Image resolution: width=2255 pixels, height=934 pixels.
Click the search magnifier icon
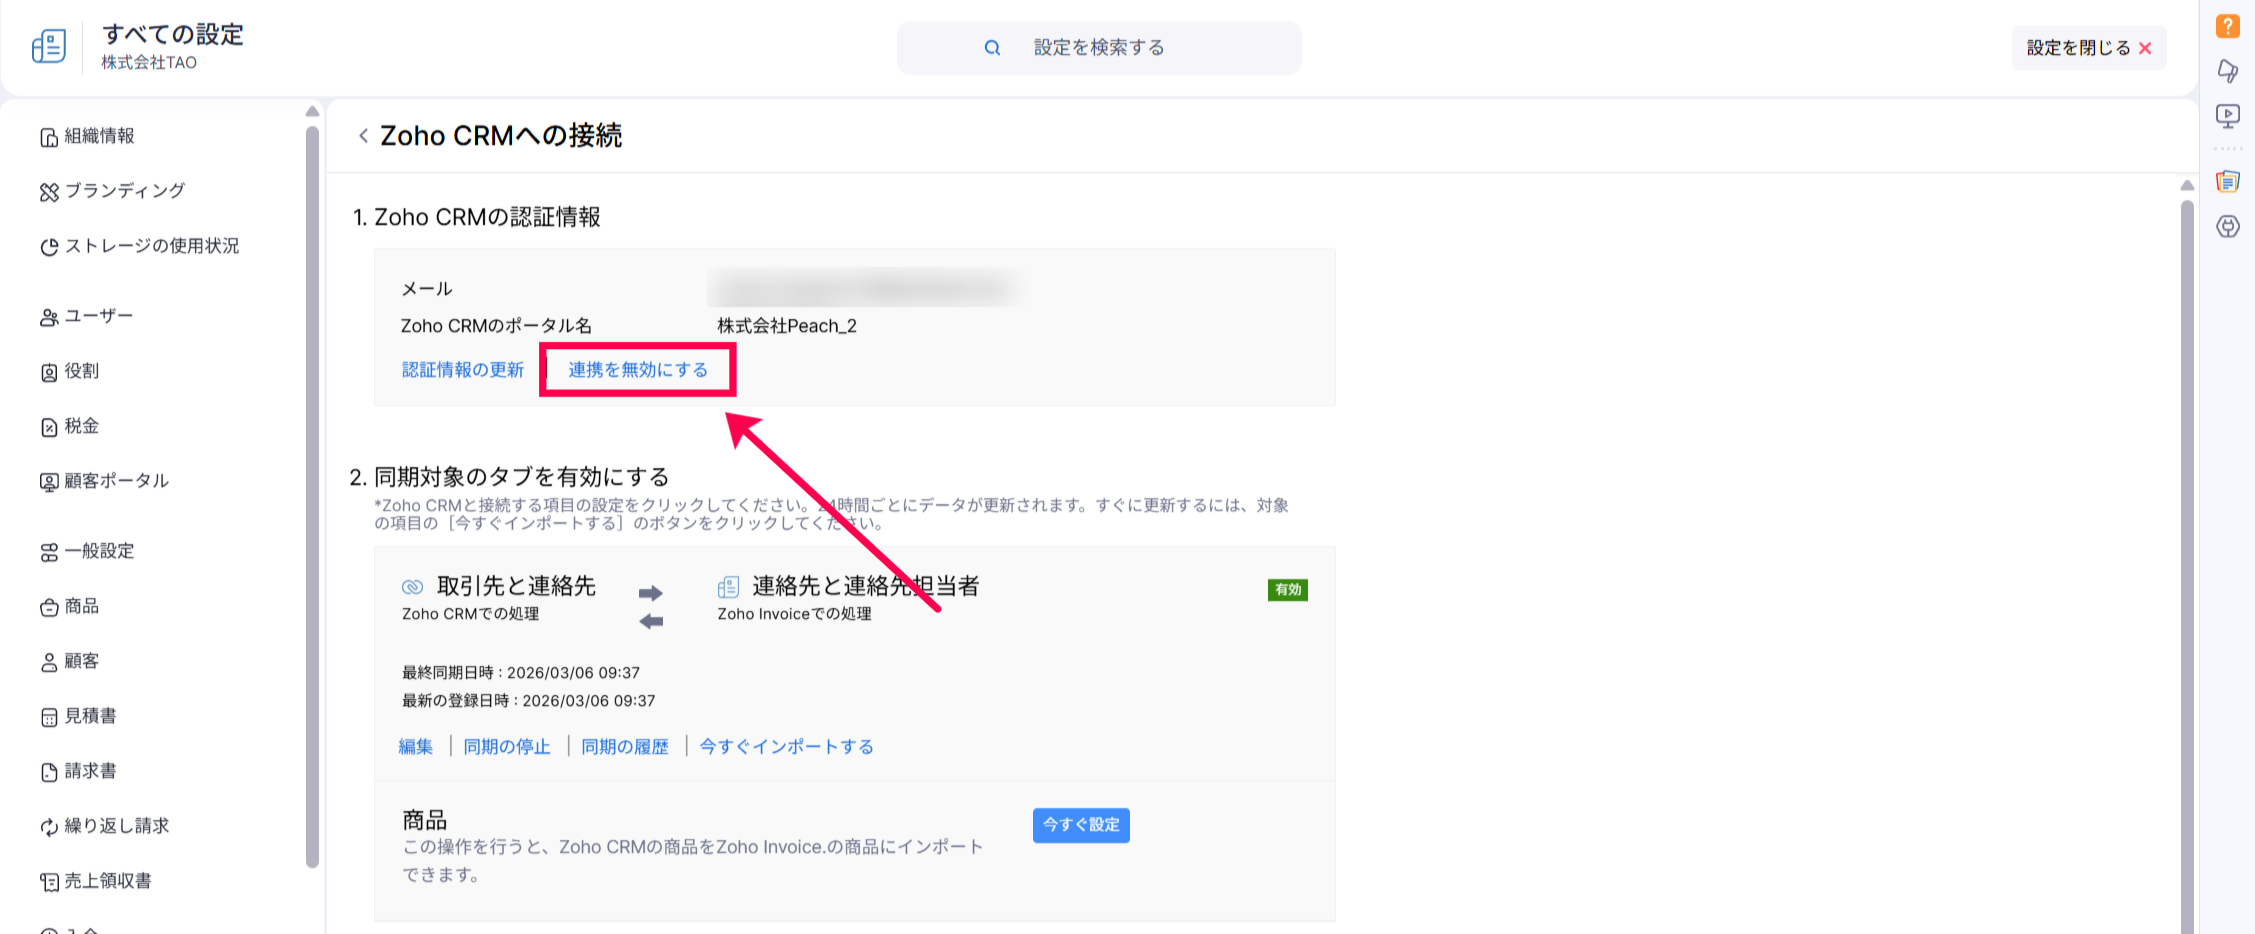coord(992,48)
